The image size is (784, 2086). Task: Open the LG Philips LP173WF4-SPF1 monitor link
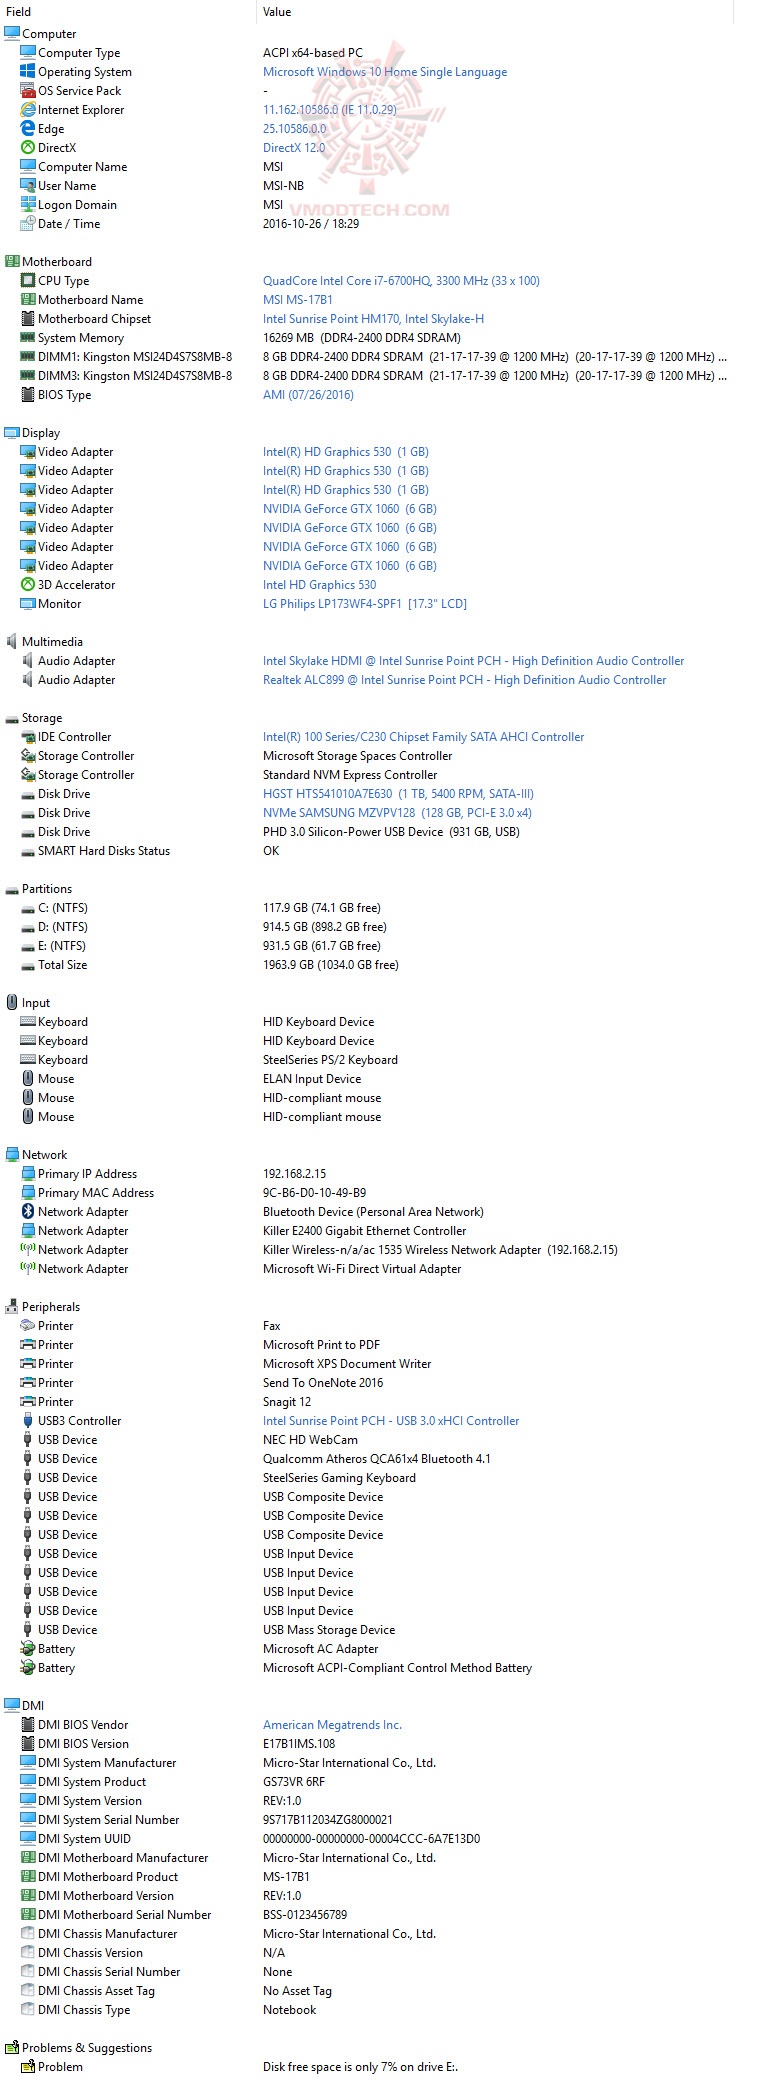pyautogui.click(x=365, y=604)
